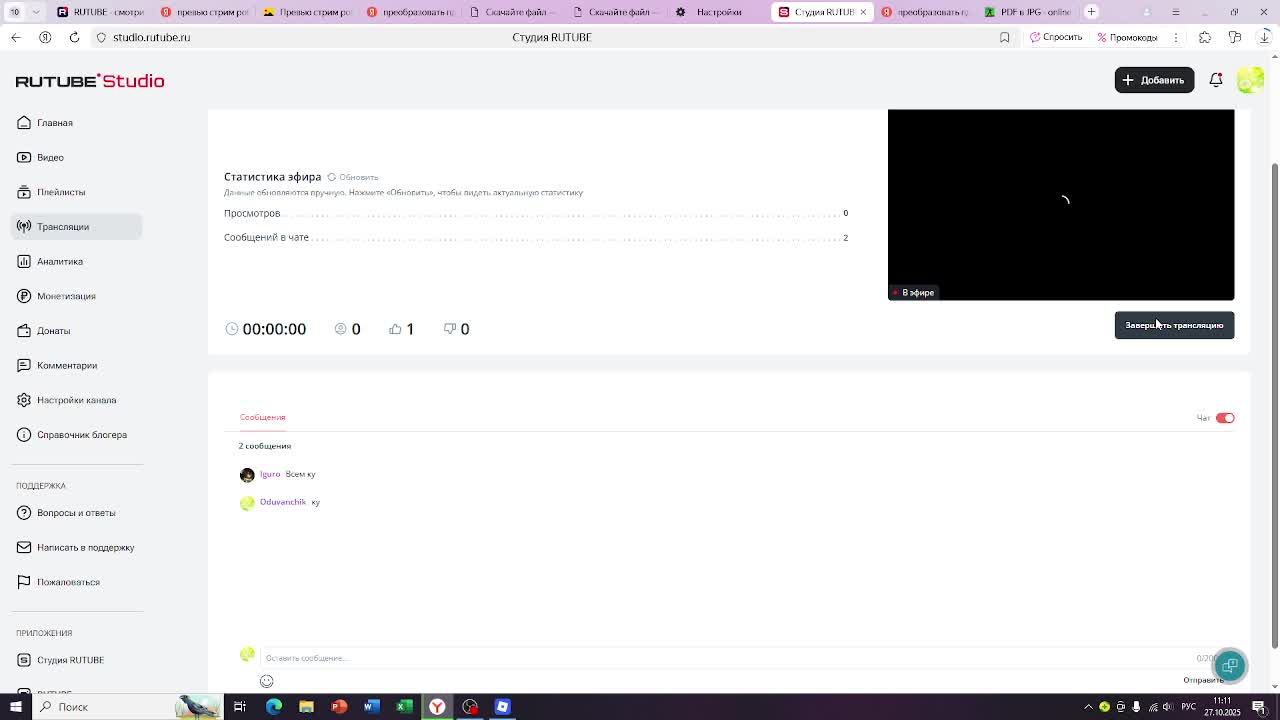The image size is (1280, 720).
Task: Open the floating support chat widget
Action: tap(1230, 666)
